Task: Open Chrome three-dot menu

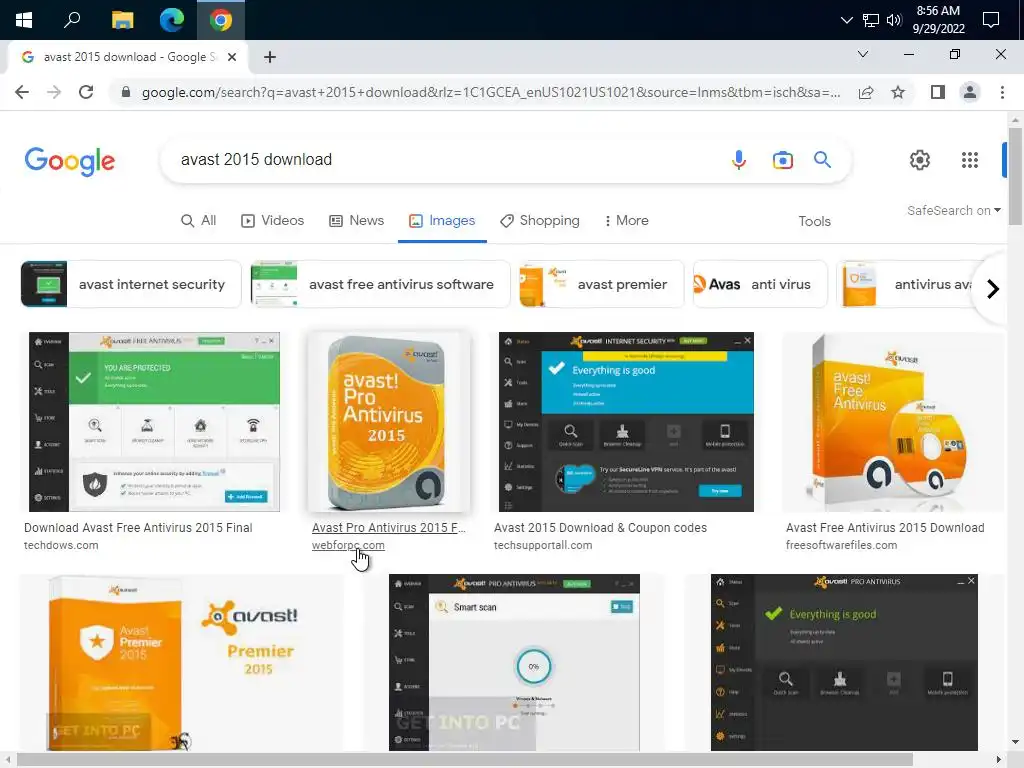Action: point(1002,92)
